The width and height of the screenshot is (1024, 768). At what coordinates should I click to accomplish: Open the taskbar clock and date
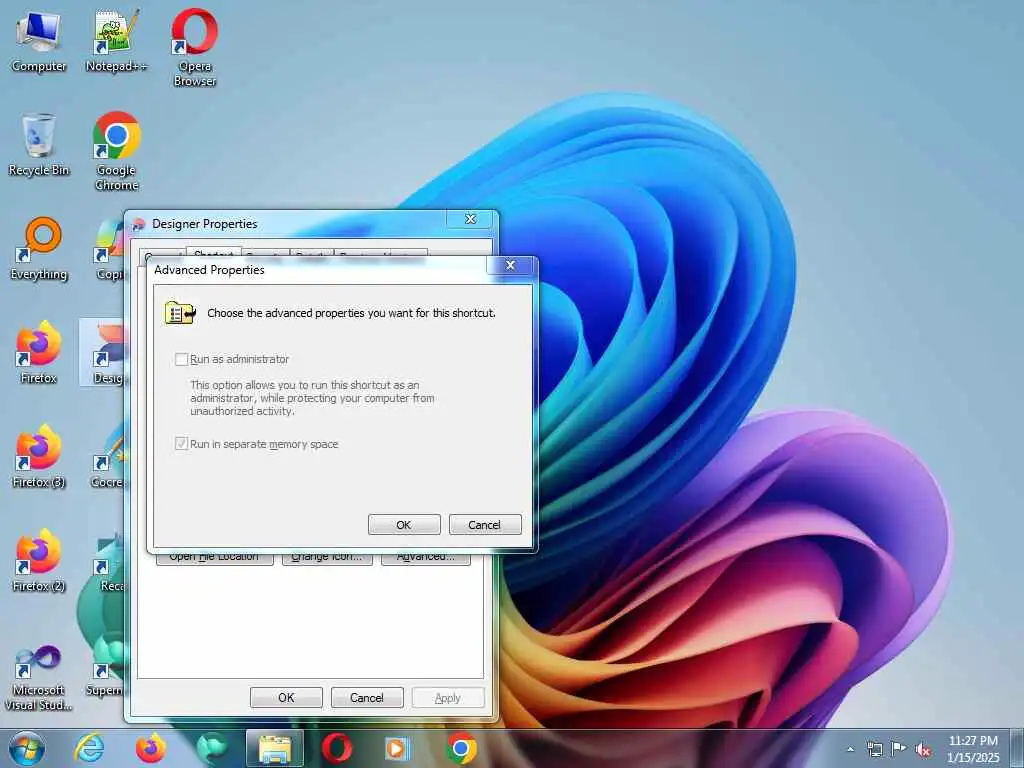click(x=973, y=749)
